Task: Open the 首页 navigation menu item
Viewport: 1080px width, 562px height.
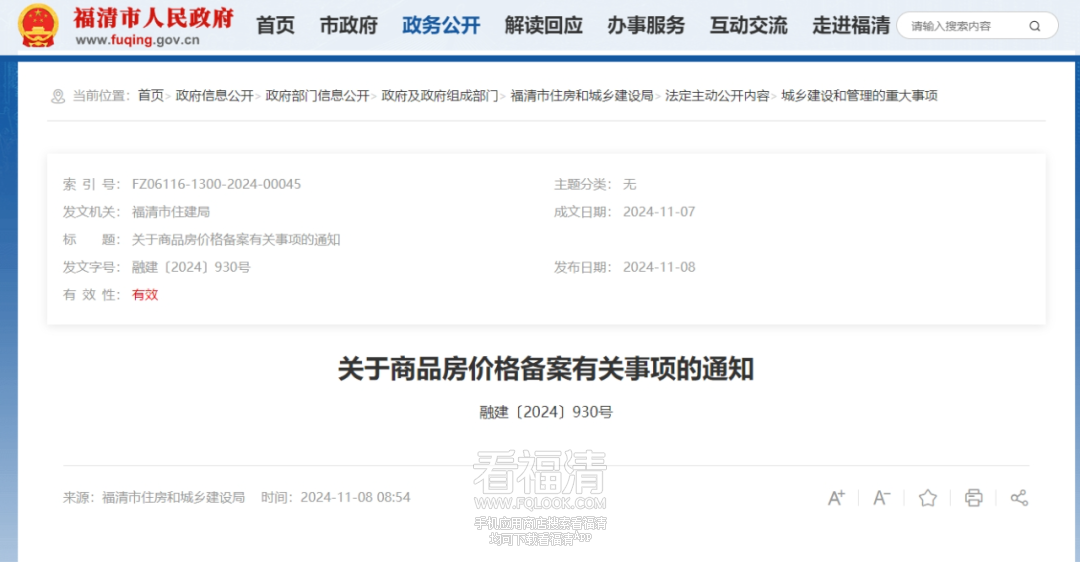Action: pyautogui.click(x=276, y=26)
